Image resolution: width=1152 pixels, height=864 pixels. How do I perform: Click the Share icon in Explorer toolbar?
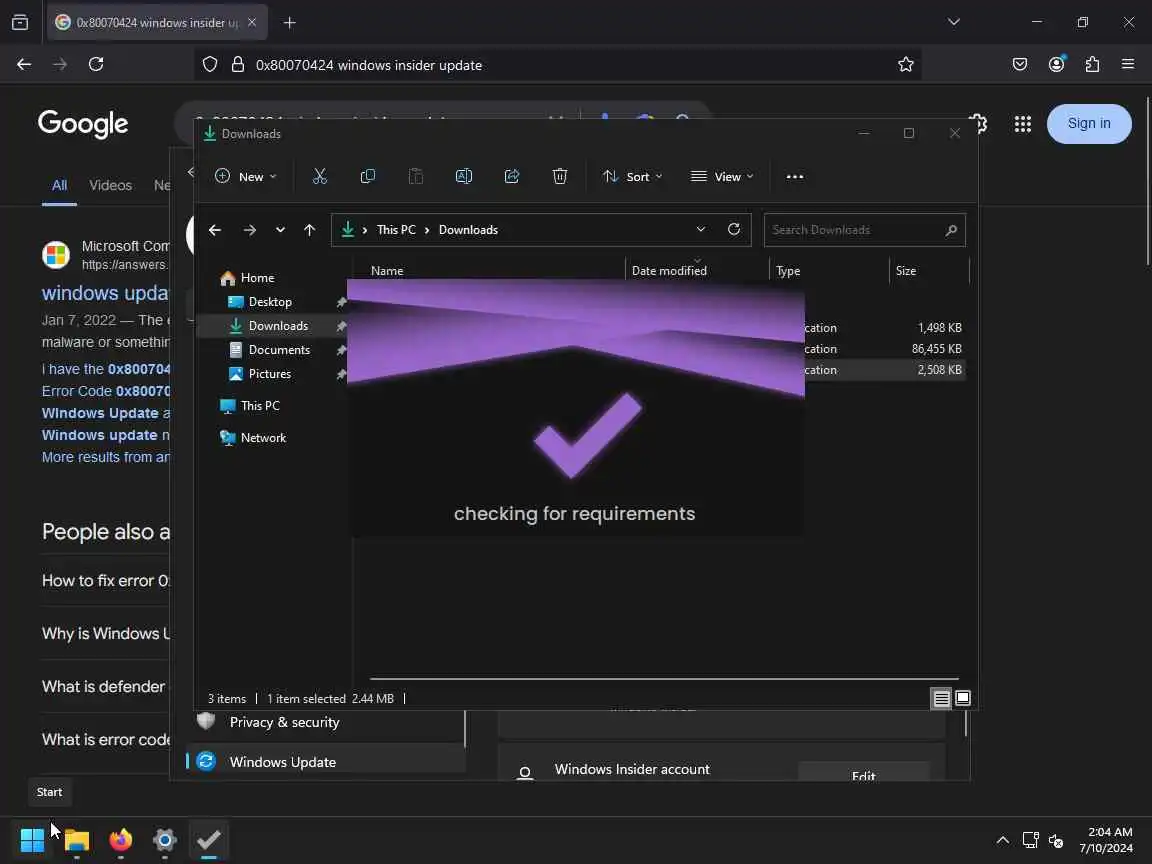[512, 176]
